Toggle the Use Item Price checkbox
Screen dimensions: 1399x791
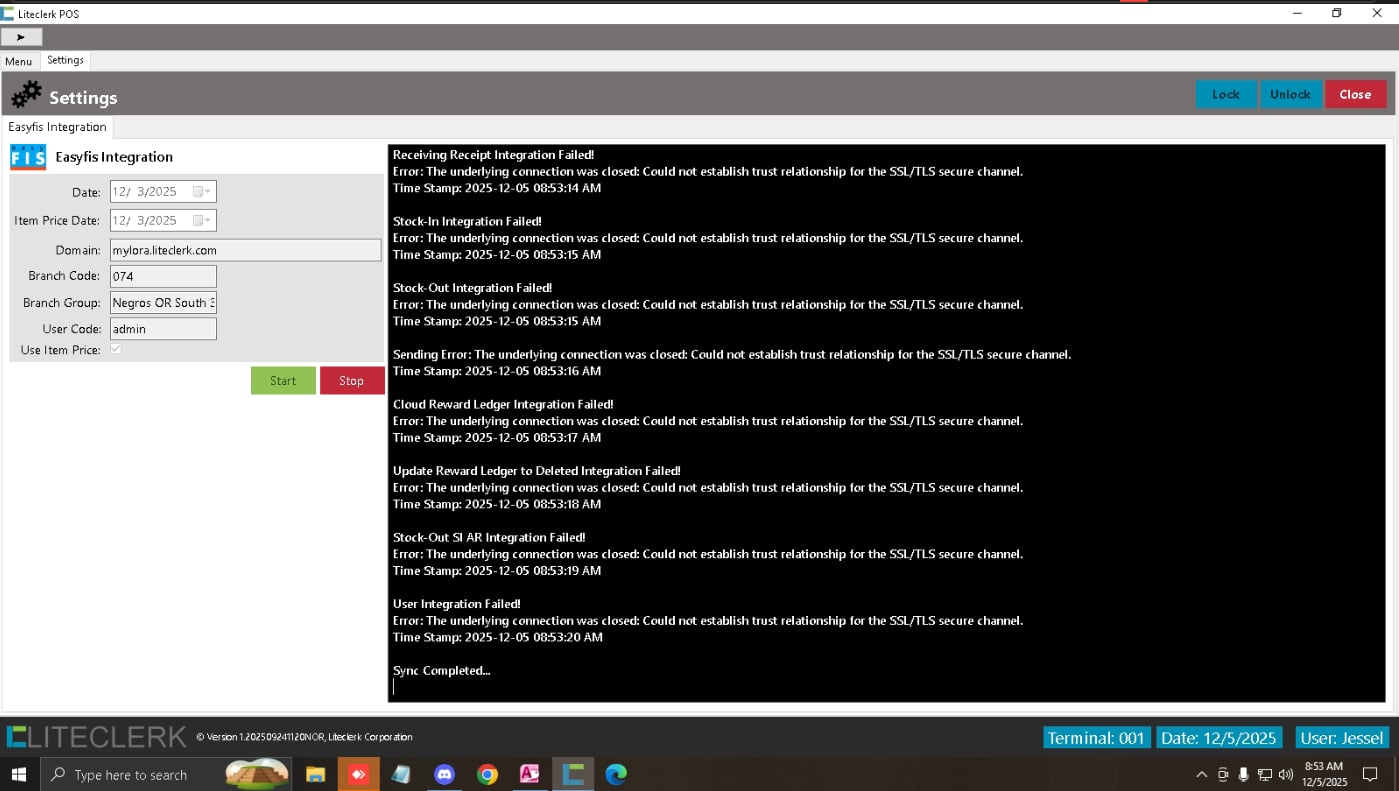[x=116, y=350]
